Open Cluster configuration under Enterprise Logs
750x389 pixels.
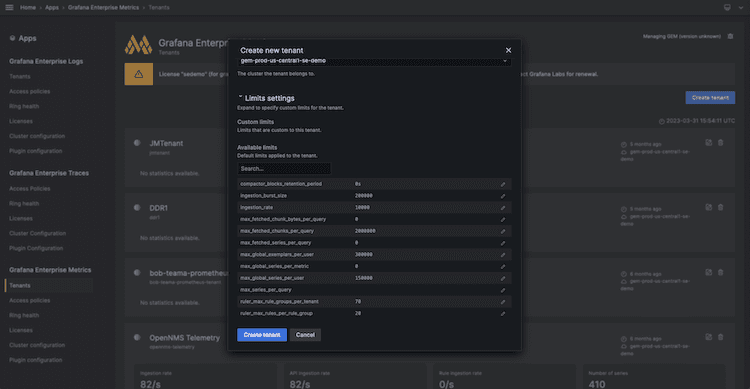coord(37,136)
